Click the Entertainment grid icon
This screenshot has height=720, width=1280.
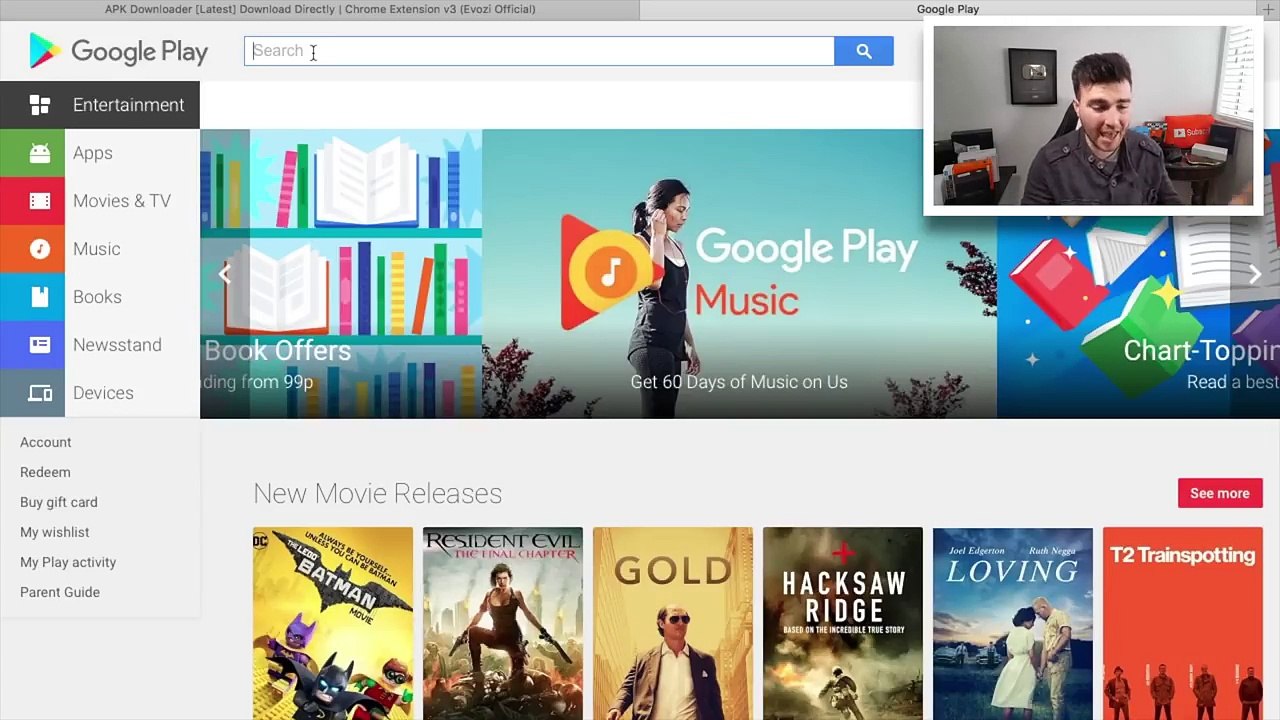(x=40, y=105)
